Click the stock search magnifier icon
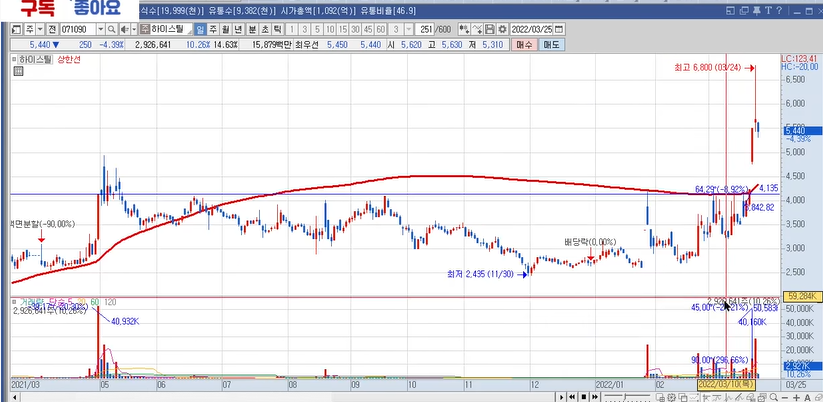This screenshot has width=823, height=402. click(111, 29)
